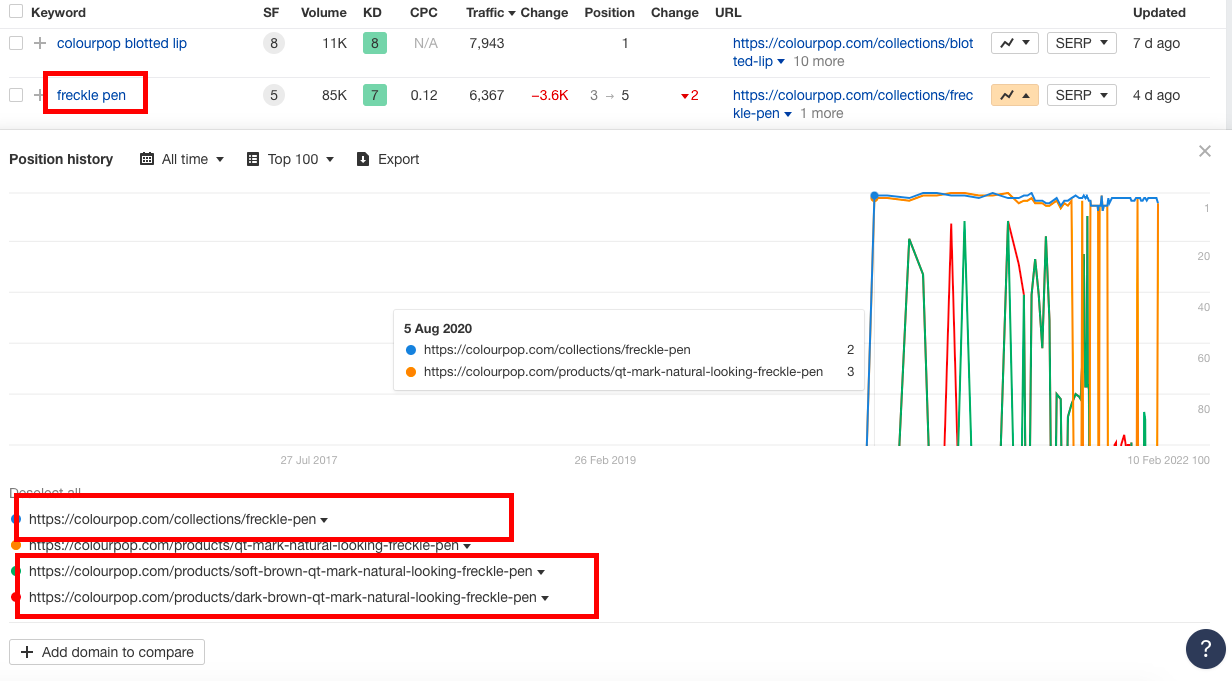Open dropdown for soft-brown-qt-mark legend URL
The image size is (1232, 681).
click(x=541, y=572)
